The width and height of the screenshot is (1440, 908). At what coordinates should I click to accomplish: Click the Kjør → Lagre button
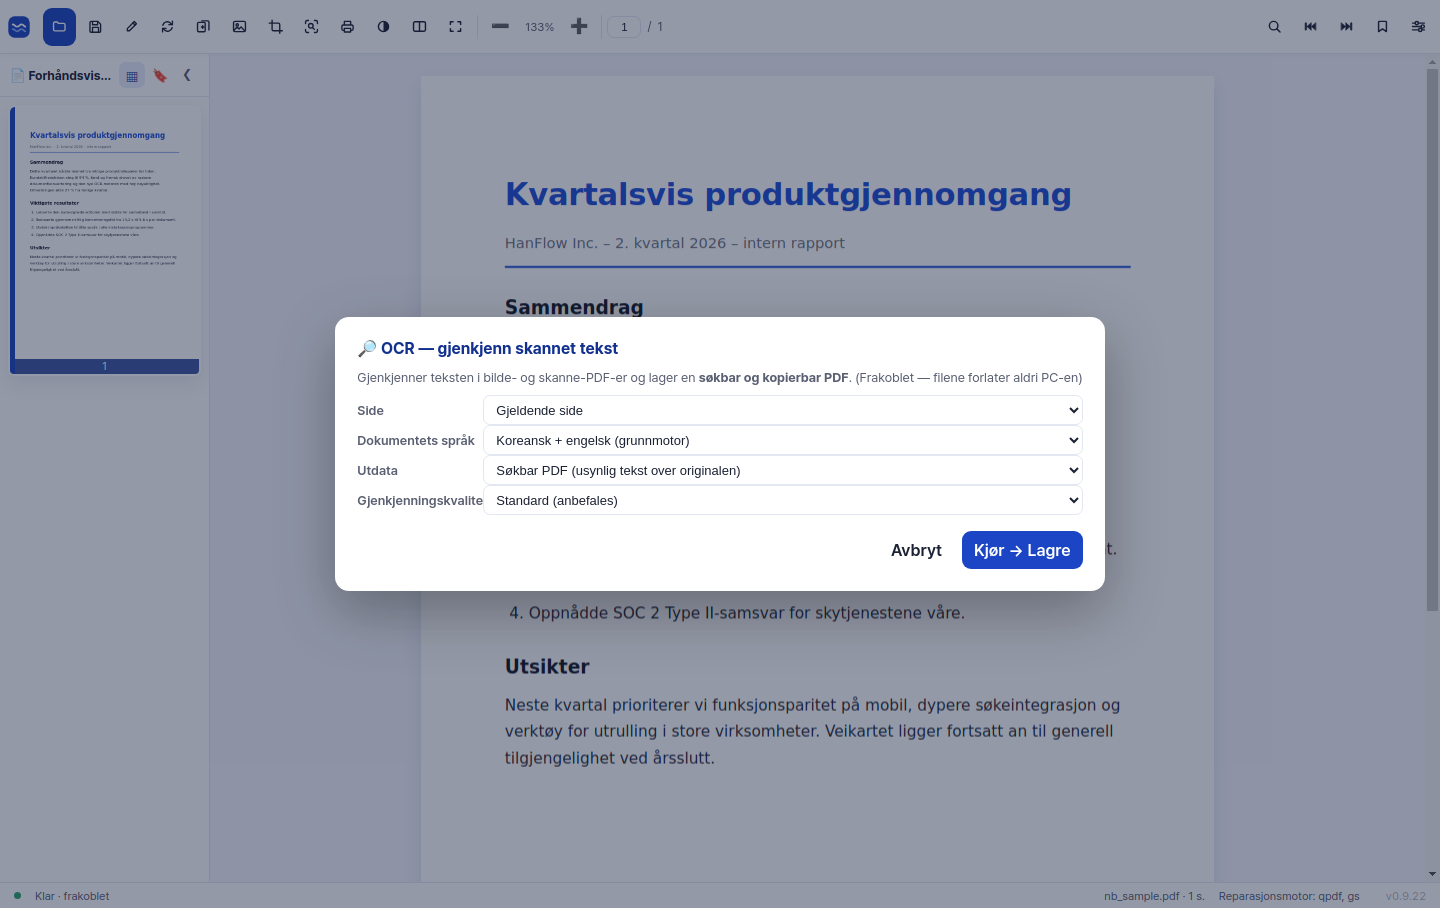[x=1022, y=550]
